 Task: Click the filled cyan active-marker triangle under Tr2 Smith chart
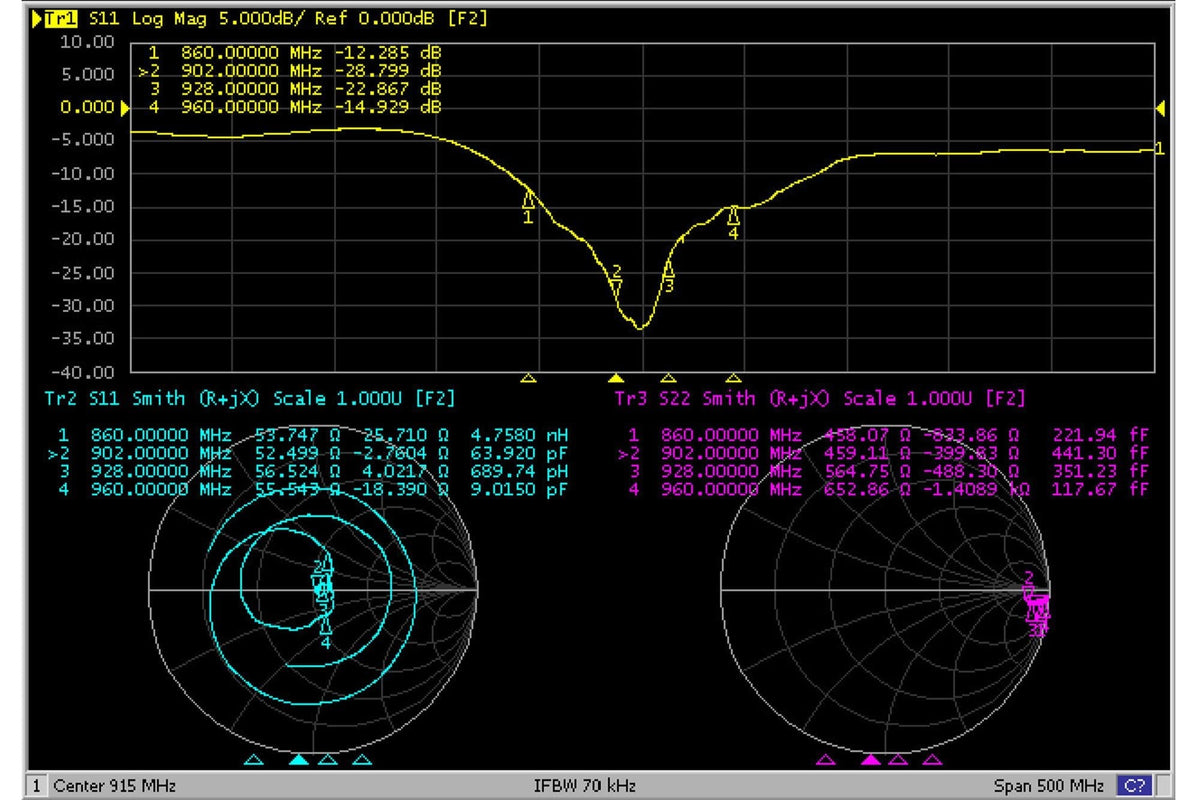click(x=298, y=760)
